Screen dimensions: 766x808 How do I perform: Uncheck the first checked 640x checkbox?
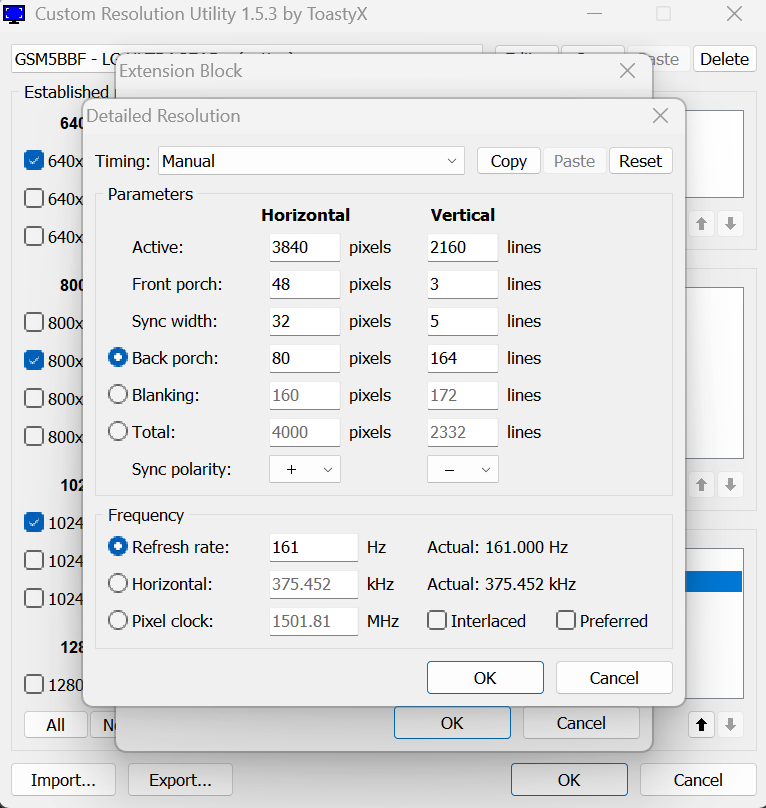point(34,160)
